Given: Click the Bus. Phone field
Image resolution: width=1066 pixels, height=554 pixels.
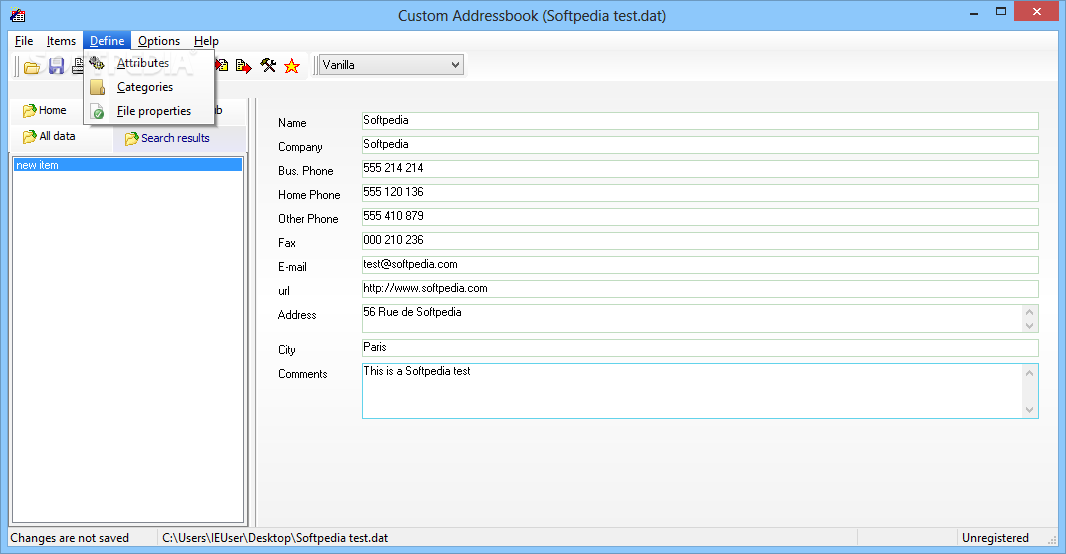Looking at the screenshot, I should click(x=700, y=169).
